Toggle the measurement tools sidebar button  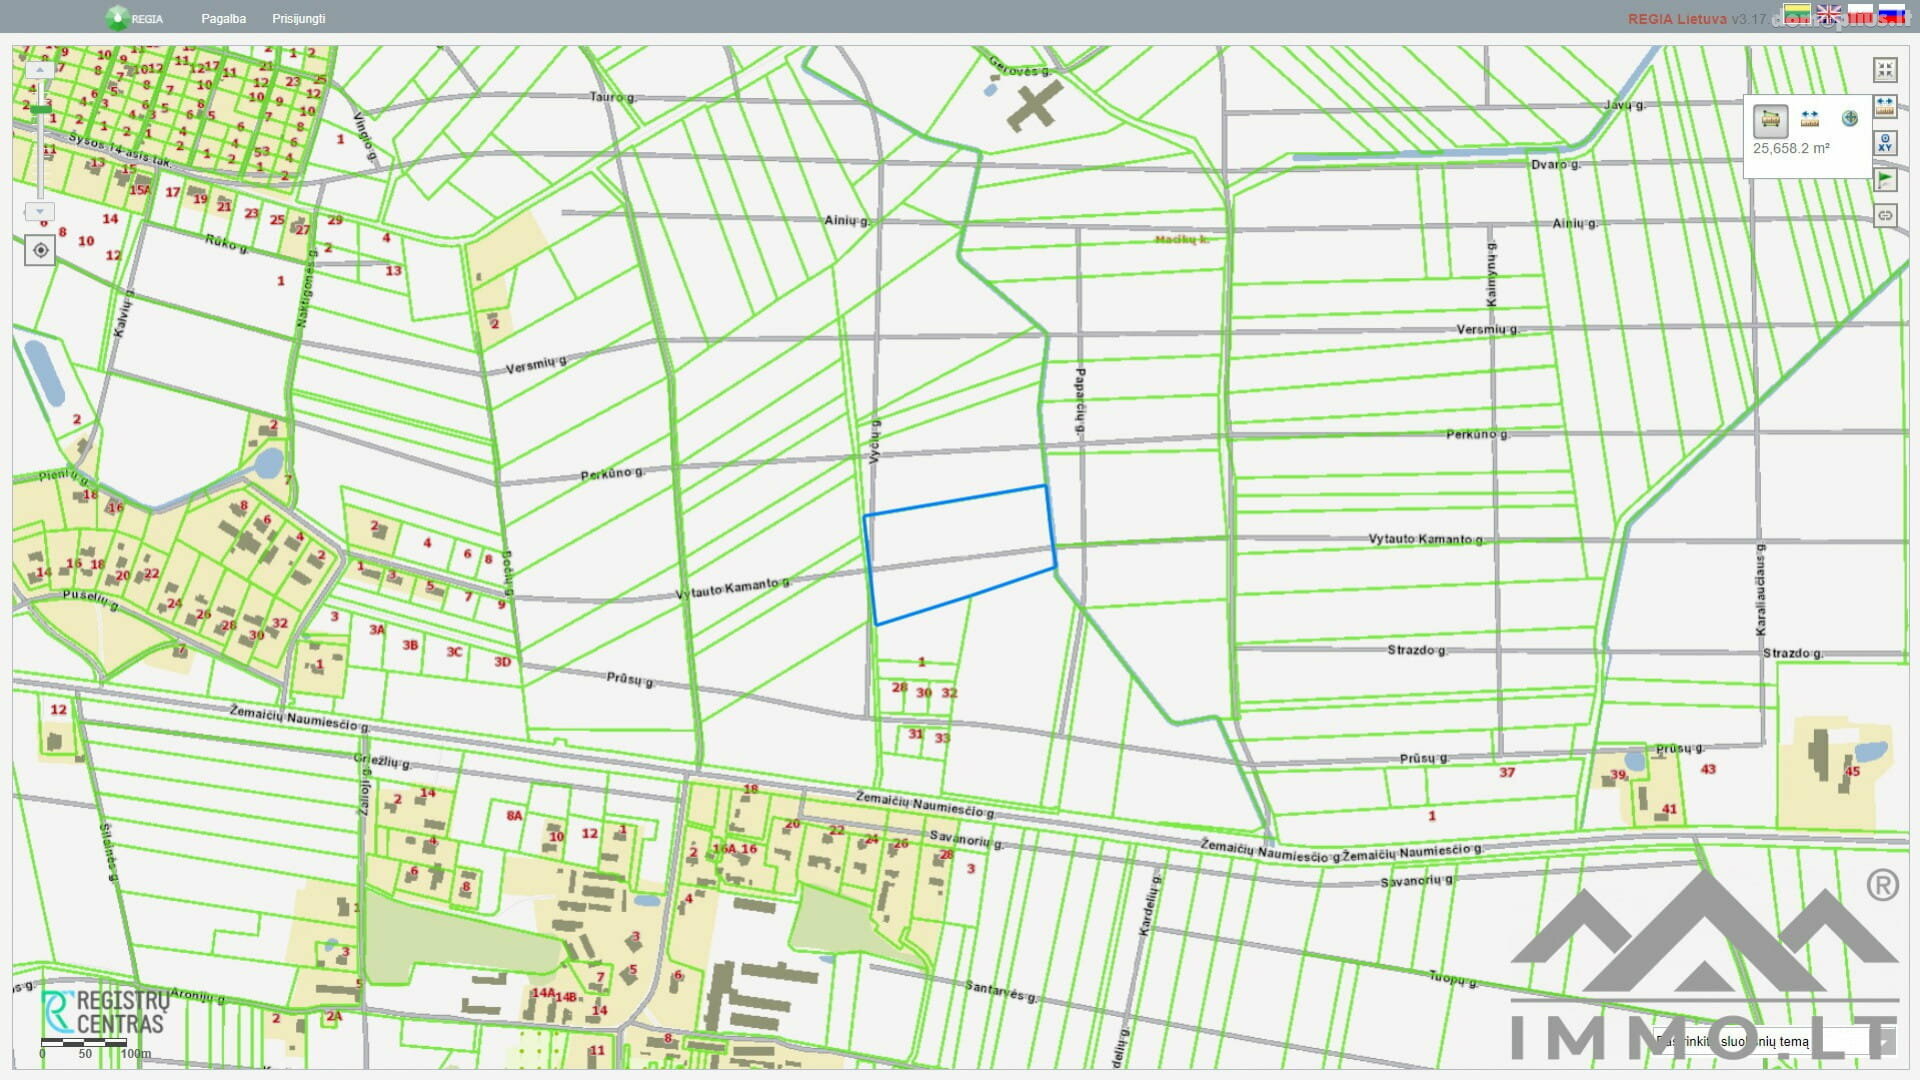[1885, 106]
